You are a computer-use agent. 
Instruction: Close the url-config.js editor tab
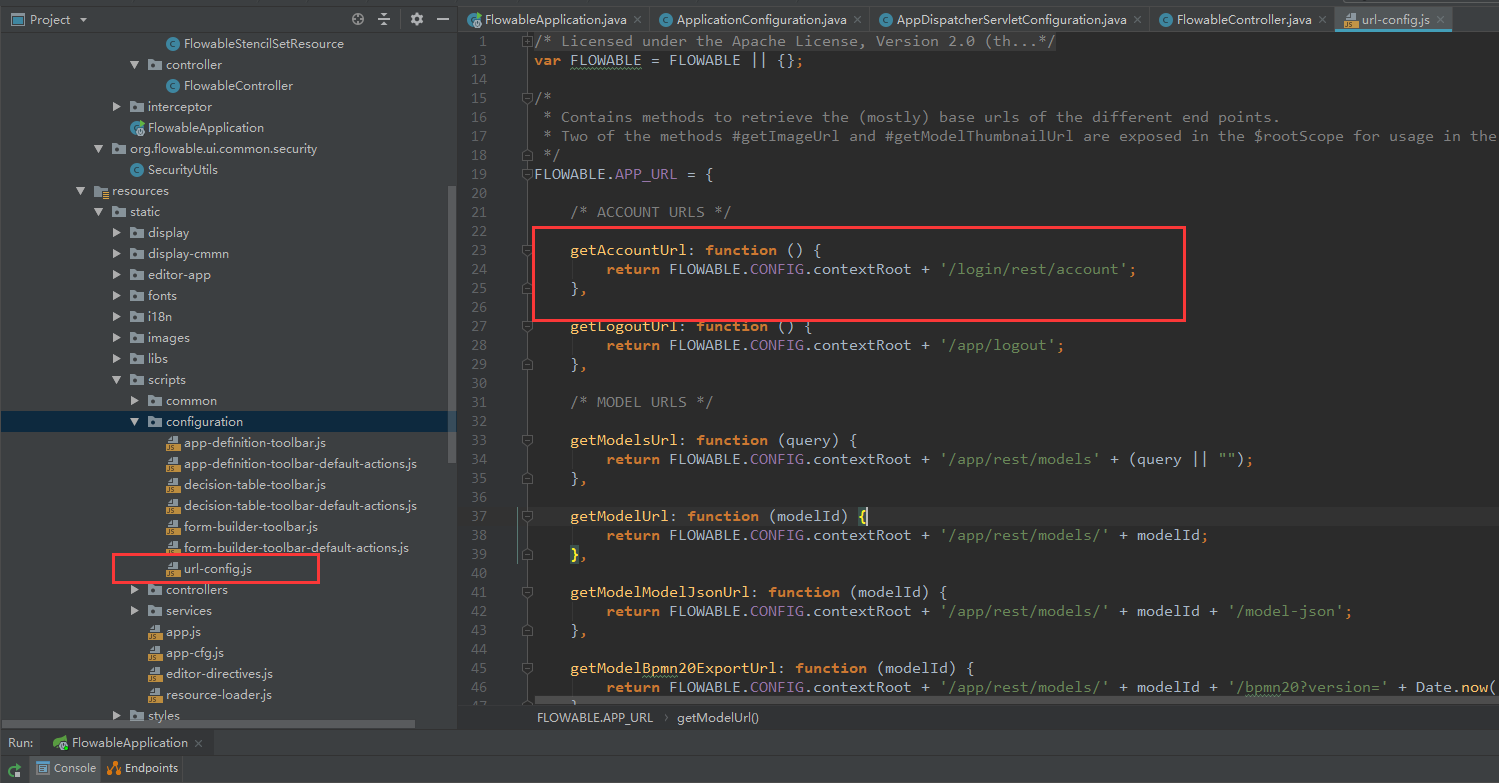pos(1440,20)
